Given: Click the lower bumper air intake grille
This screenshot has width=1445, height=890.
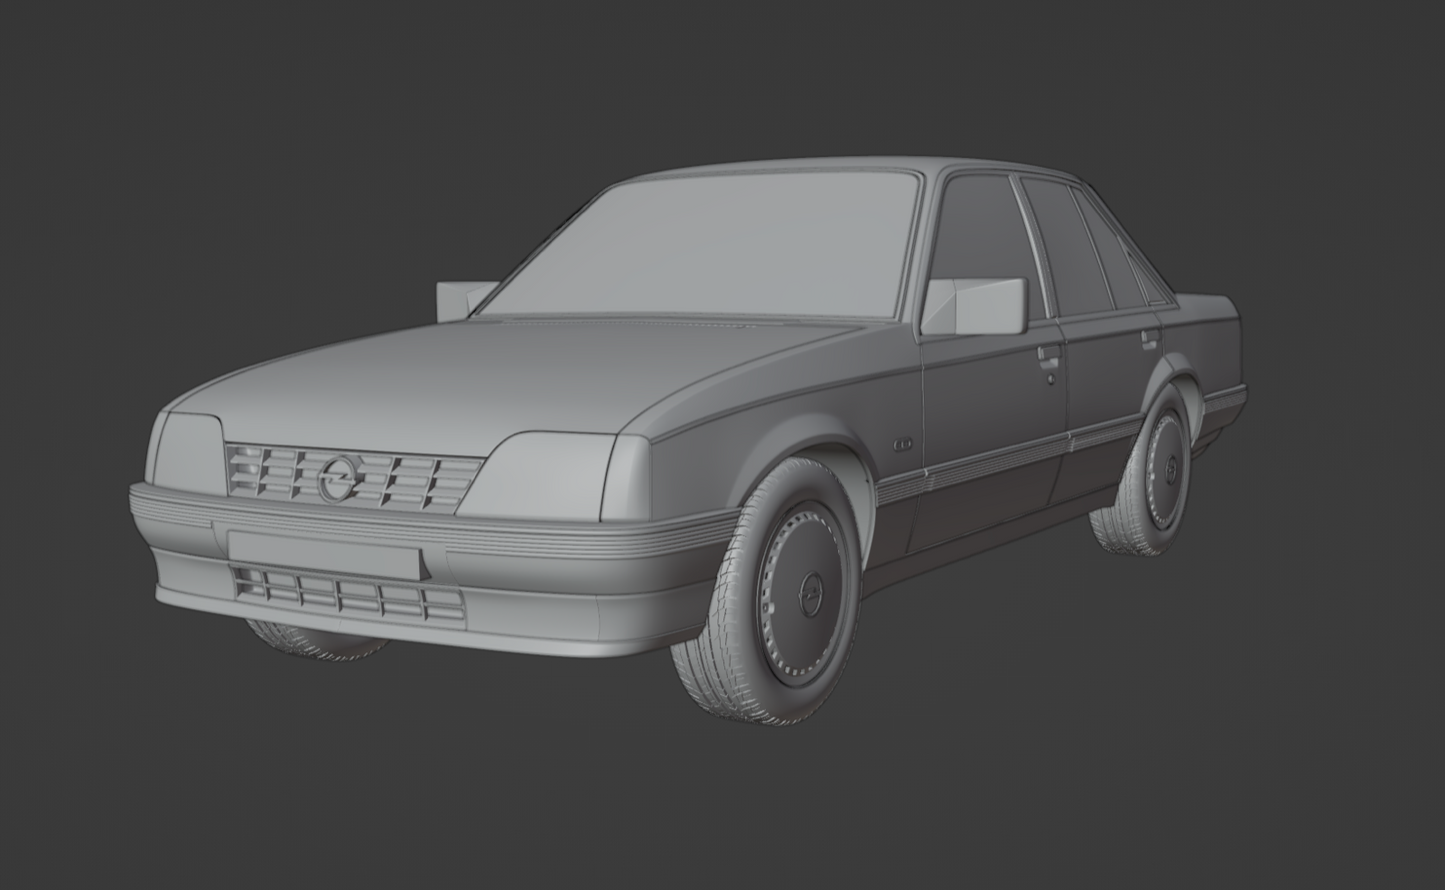Looking at the screenshot, I should click(348, 593).
